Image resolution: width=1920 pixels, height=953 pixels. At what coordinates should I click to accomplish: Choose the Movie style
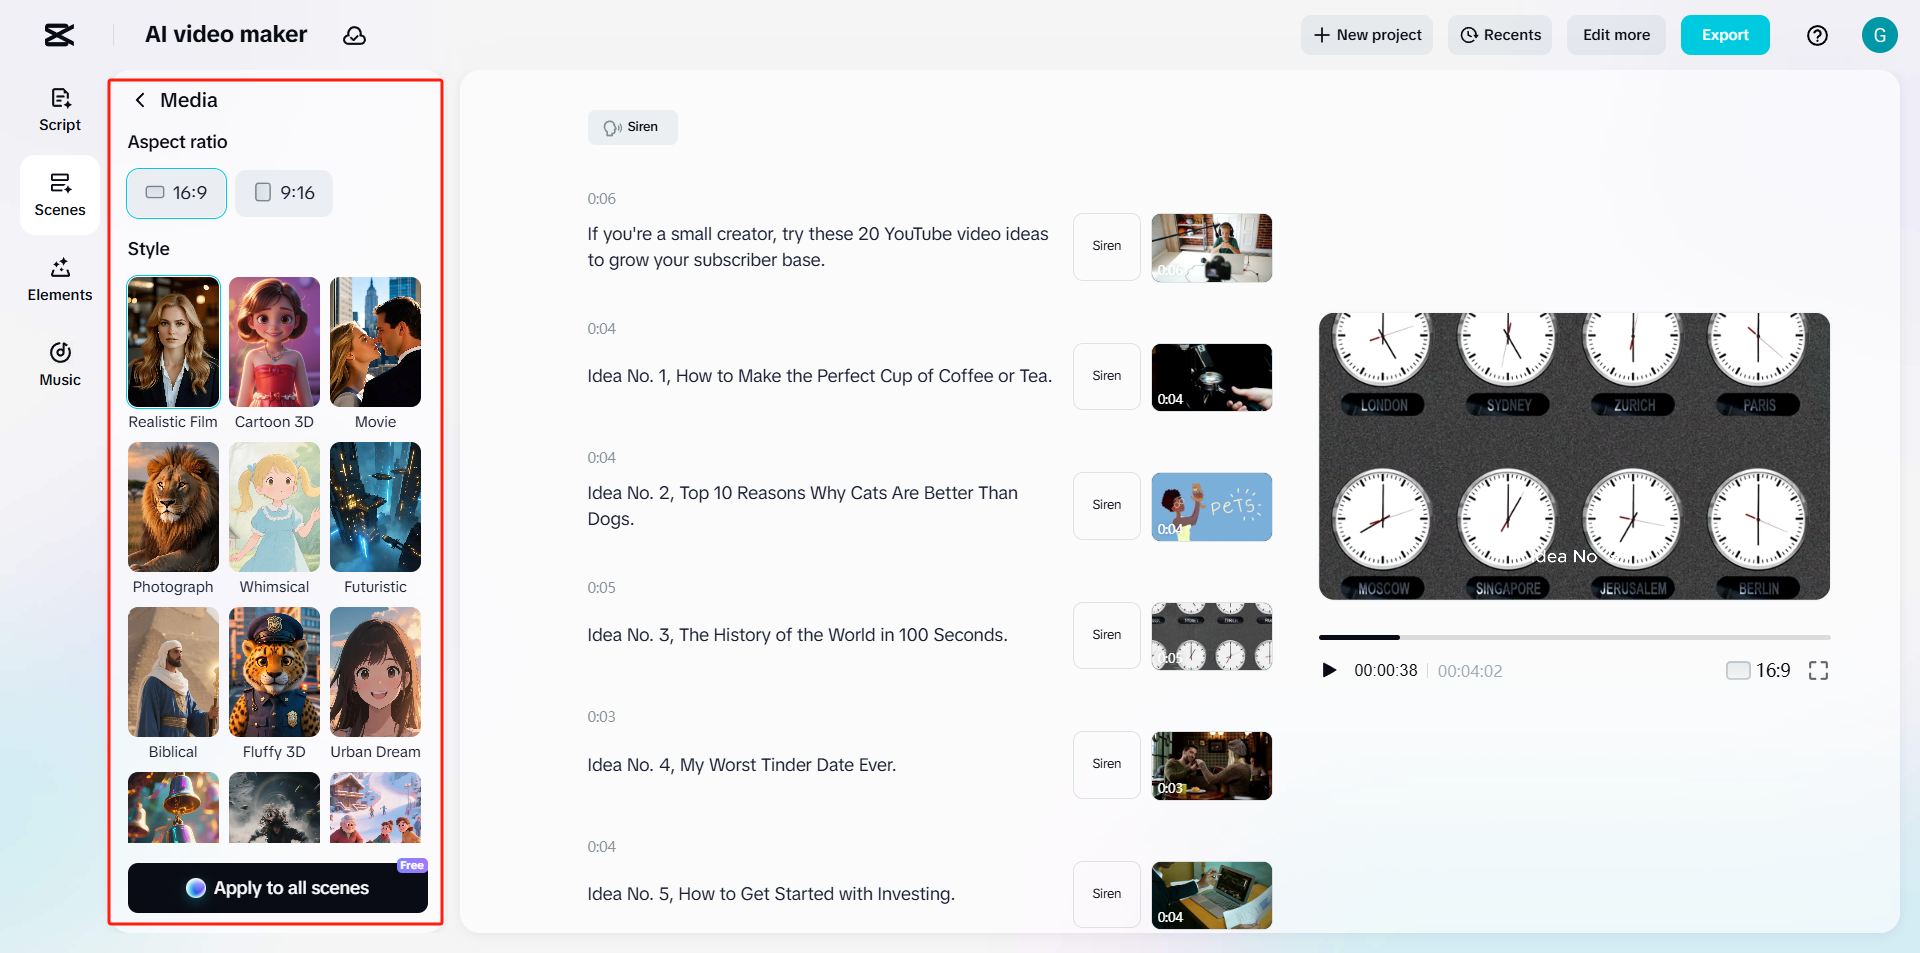pyautogui.click(x=375, y=342)
